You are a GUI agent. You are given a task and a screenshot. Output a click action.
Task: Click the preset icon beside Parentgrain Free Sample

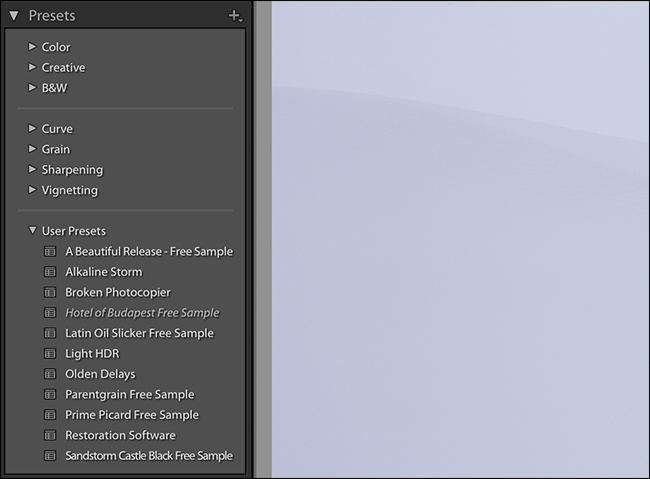tap(50, 394)
